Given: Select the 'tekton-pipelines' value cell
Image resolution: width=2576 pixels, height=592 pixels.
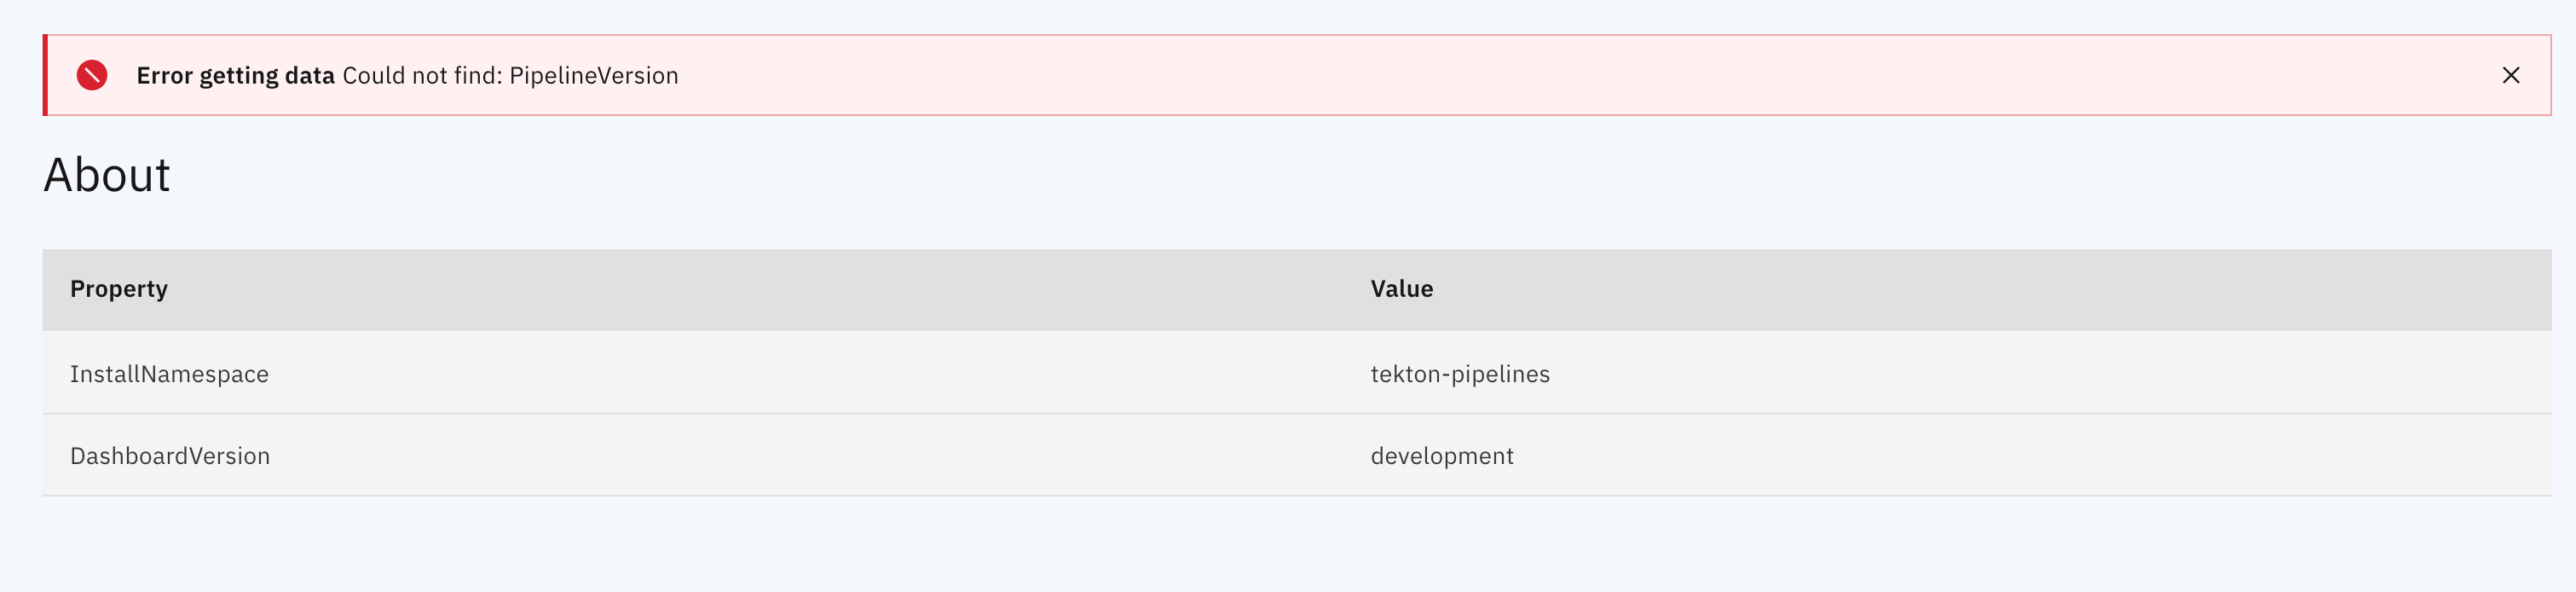Looking at the screenshot, I should [1461, 373].
